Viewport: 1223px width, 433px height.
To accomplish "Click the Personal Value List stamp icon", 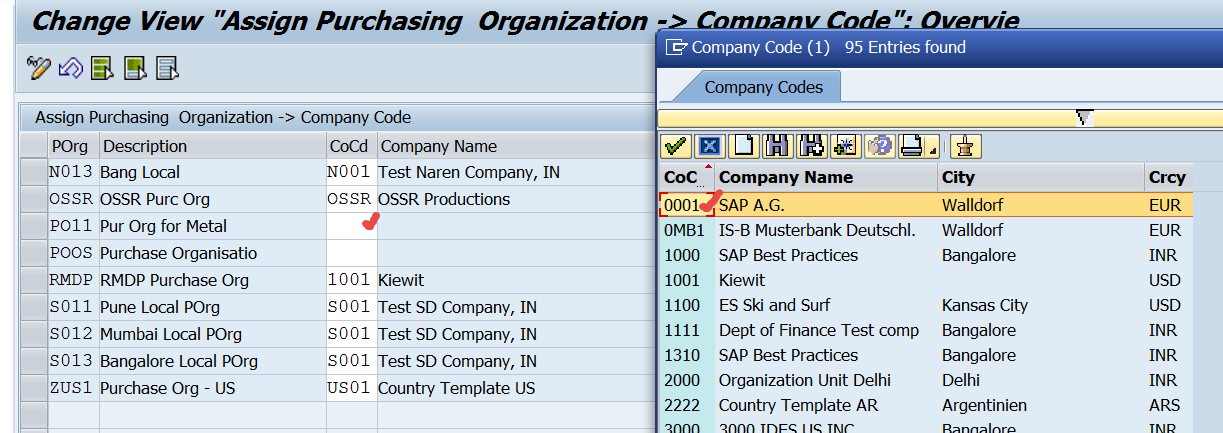I will [965, 147].
